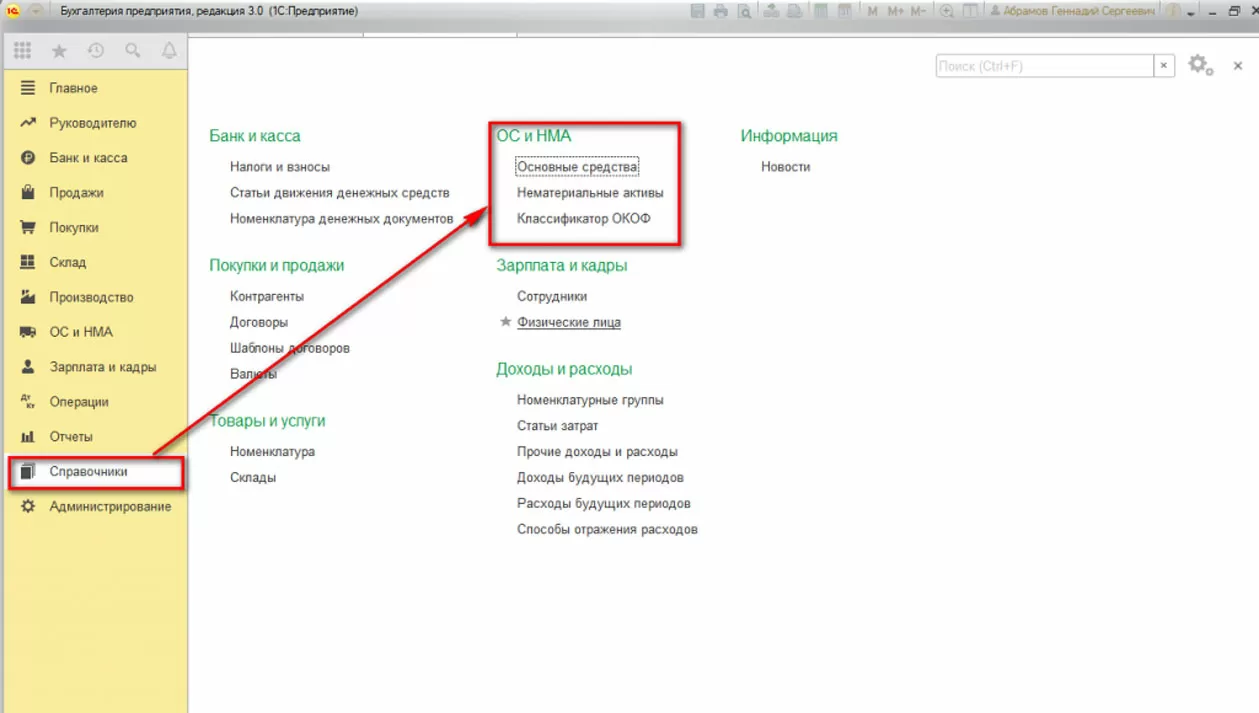Open Основные средства link

pos(577,167)
